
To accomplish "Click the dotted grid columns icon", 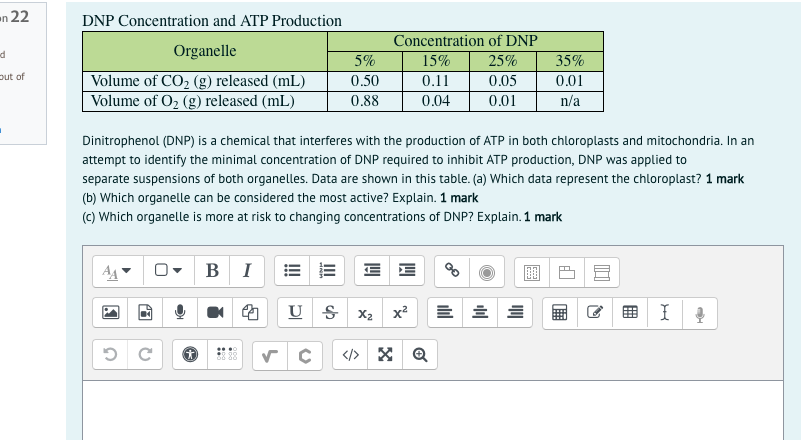I will click(x=532, y=272).
